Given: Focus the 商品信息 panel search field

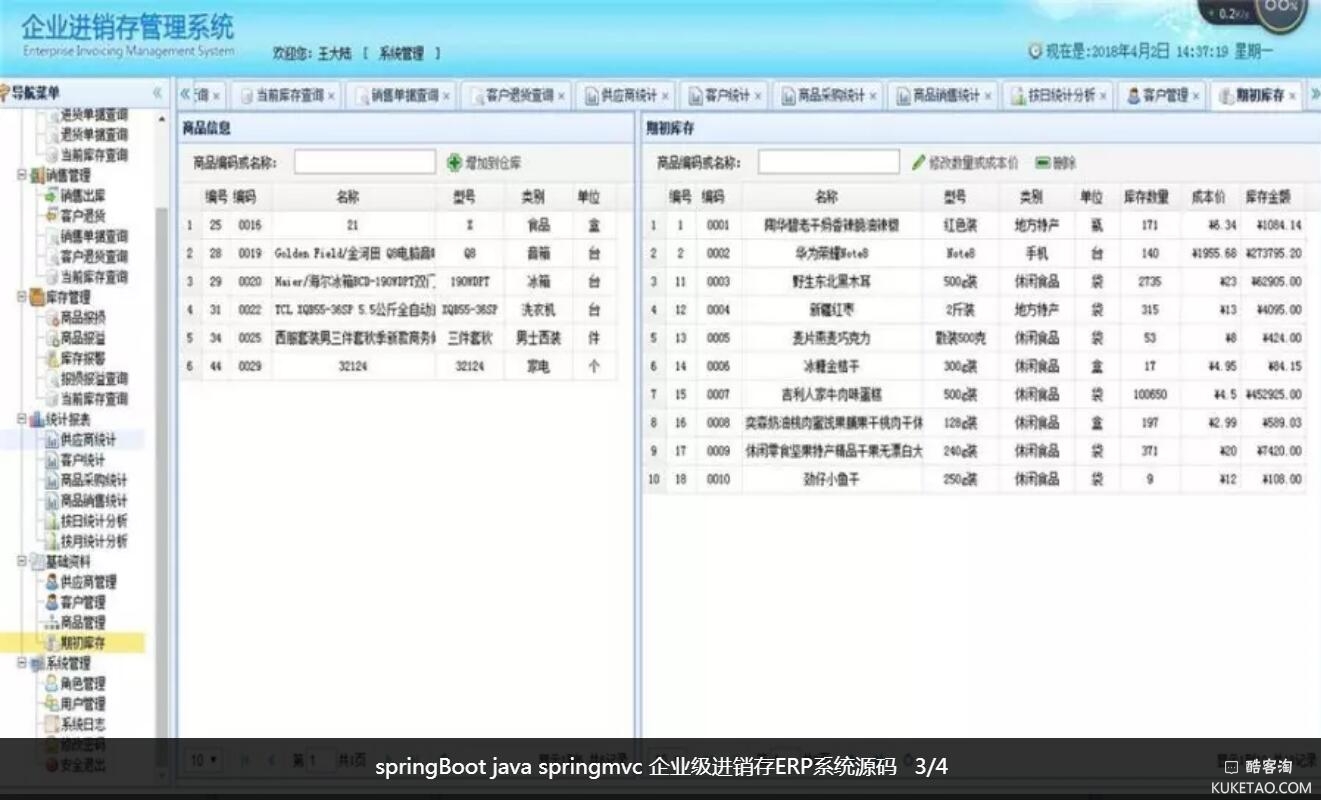Looking at the screenshot, I should 365,162.
